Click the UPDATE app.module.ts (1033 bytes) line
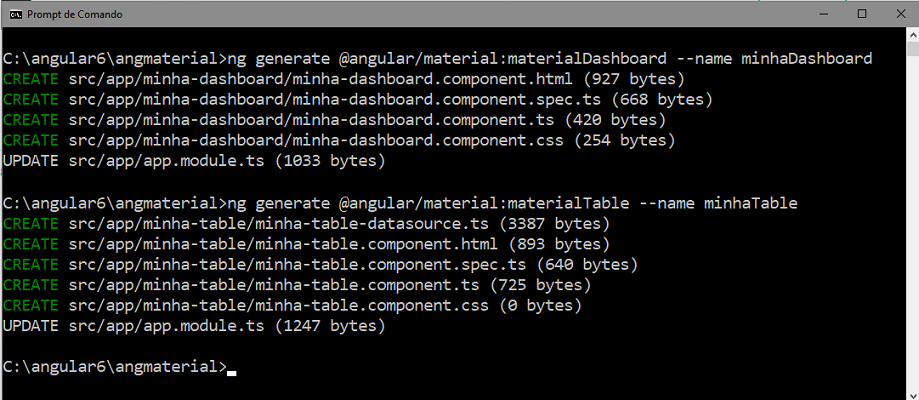The image size is (919, 400). (194, 161)
